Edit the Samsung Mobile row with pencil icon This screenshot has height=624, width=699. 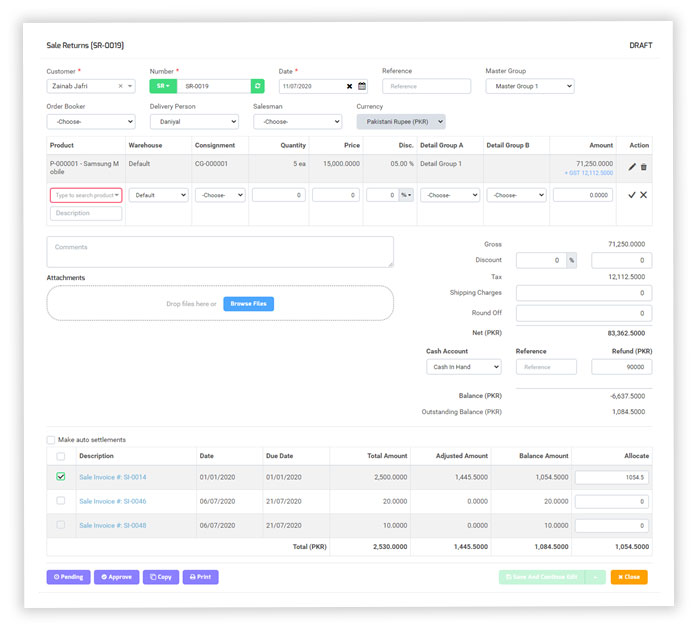632,167
